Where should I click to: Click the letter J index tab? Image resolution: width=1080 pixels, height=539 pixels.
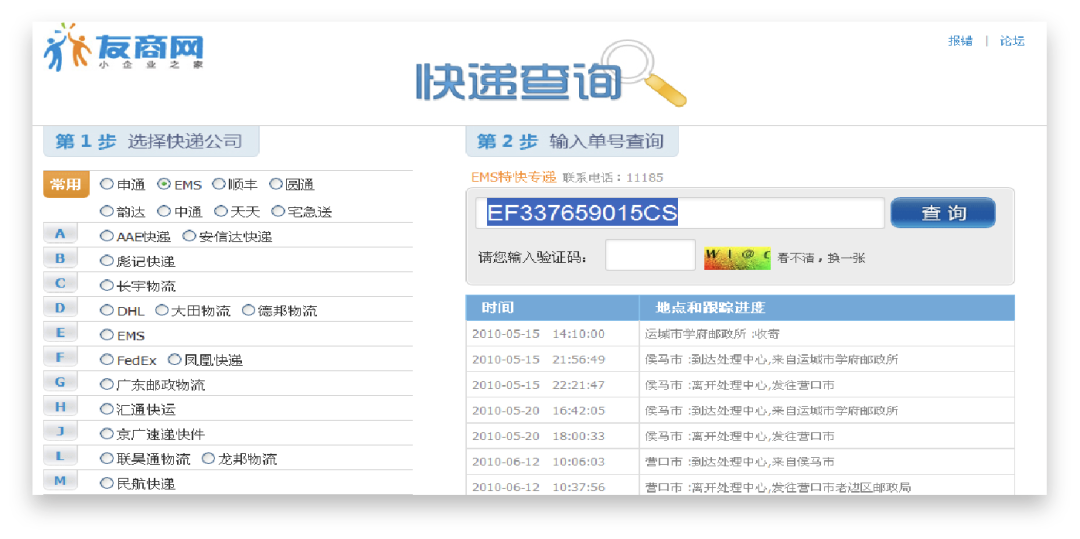click(x=60, y=432)
